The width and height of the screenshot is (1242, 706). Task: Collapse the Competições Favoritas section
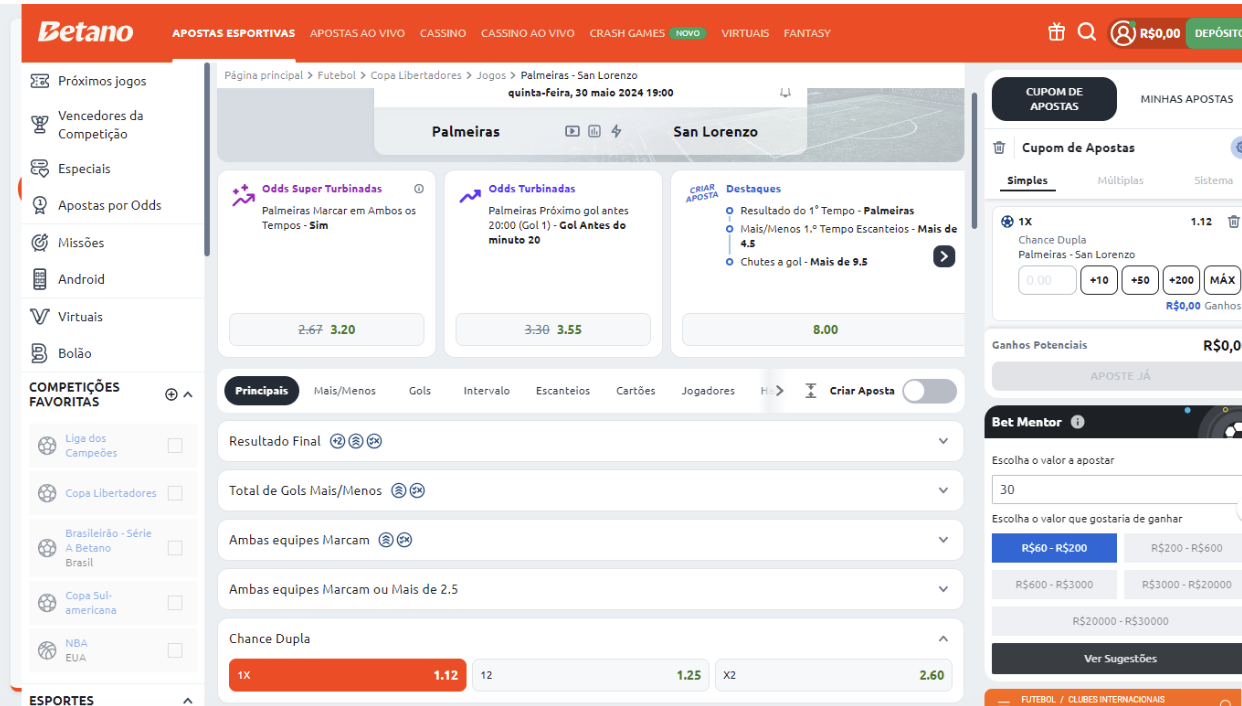[188, 395]
